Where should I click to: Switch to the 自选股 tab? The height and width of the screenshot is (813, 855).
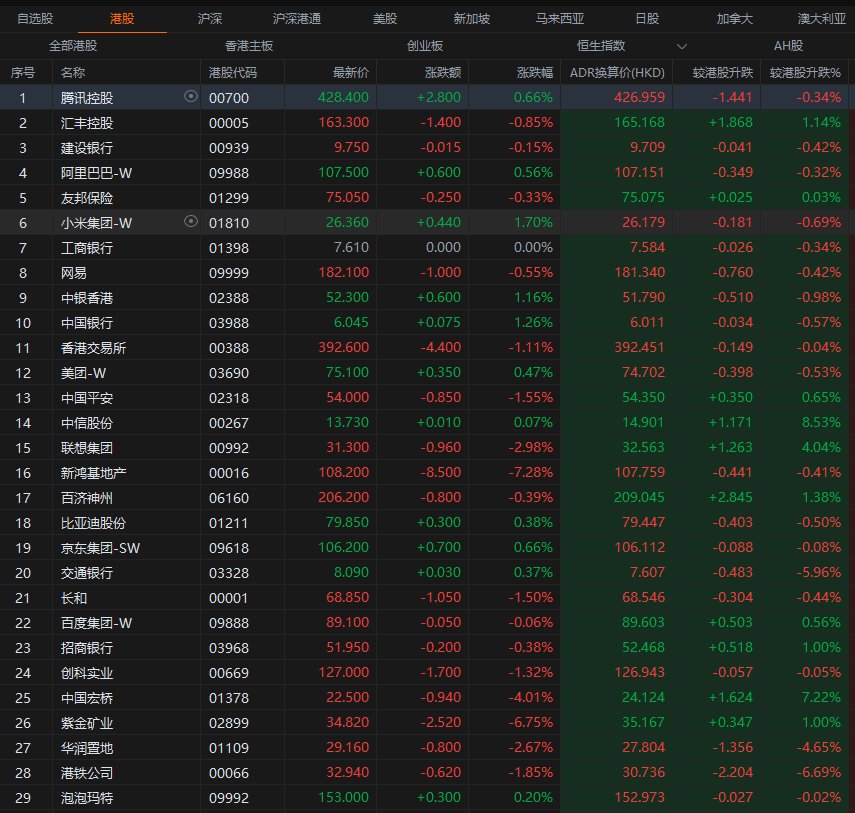tap(35, 19)
